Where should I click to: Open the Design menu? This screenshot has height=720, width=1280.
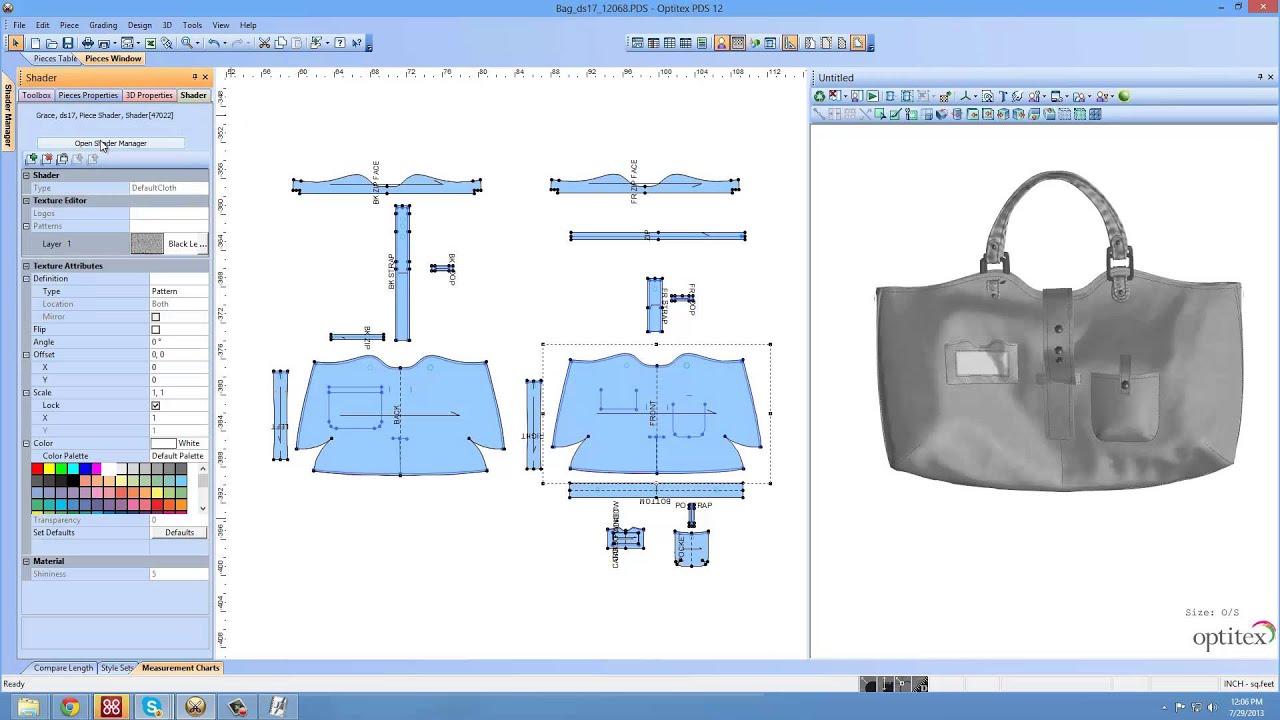[x=140, y=25]
